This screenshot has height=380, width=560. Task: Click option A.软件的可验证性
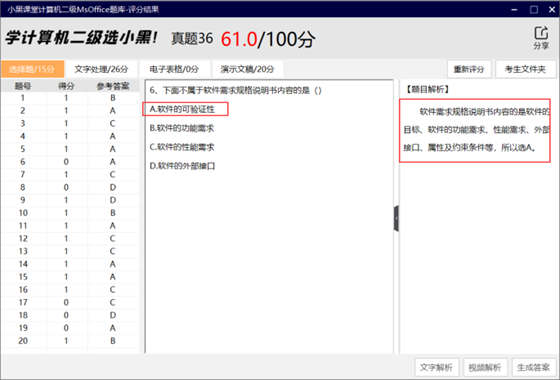click(182, 109)
